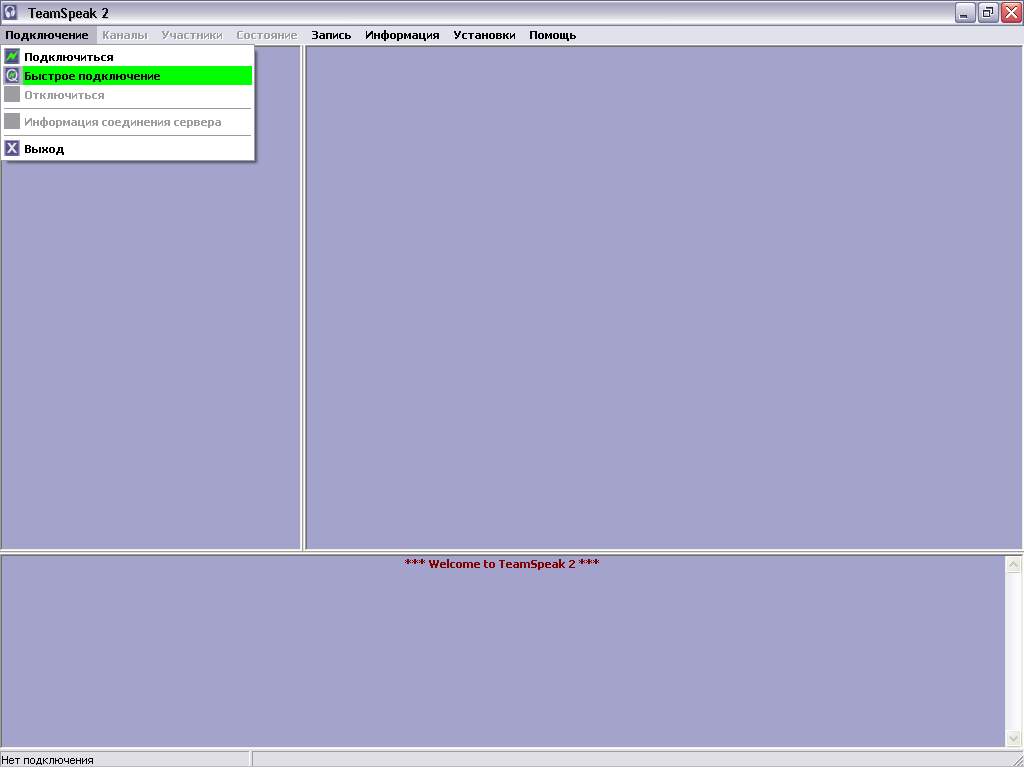Click the TeamSpeak 2 headset icon in title bar

click(x=10, y=12)
